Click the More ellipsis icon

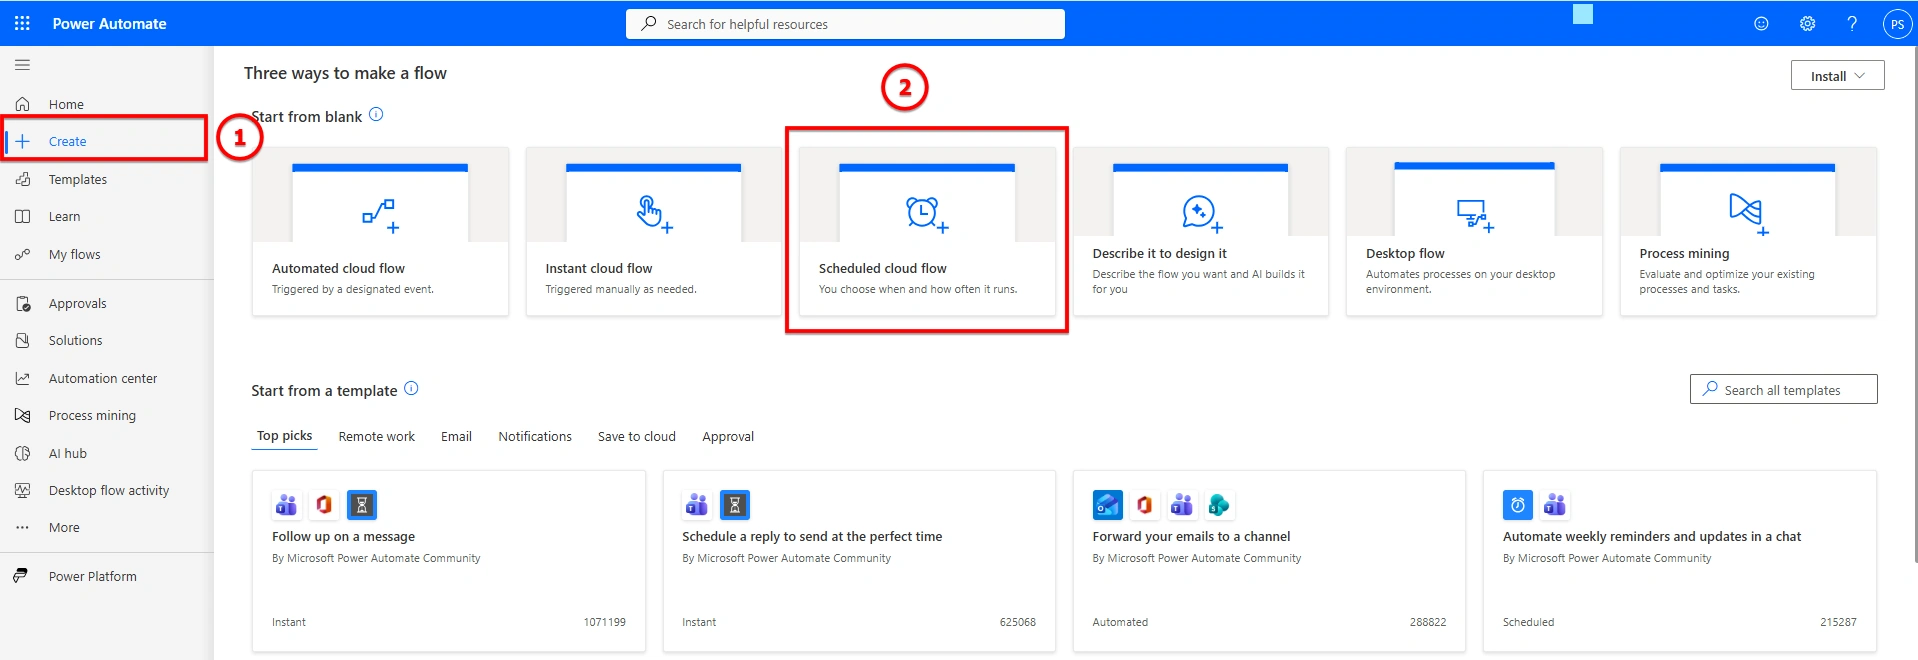pos(22,527)
